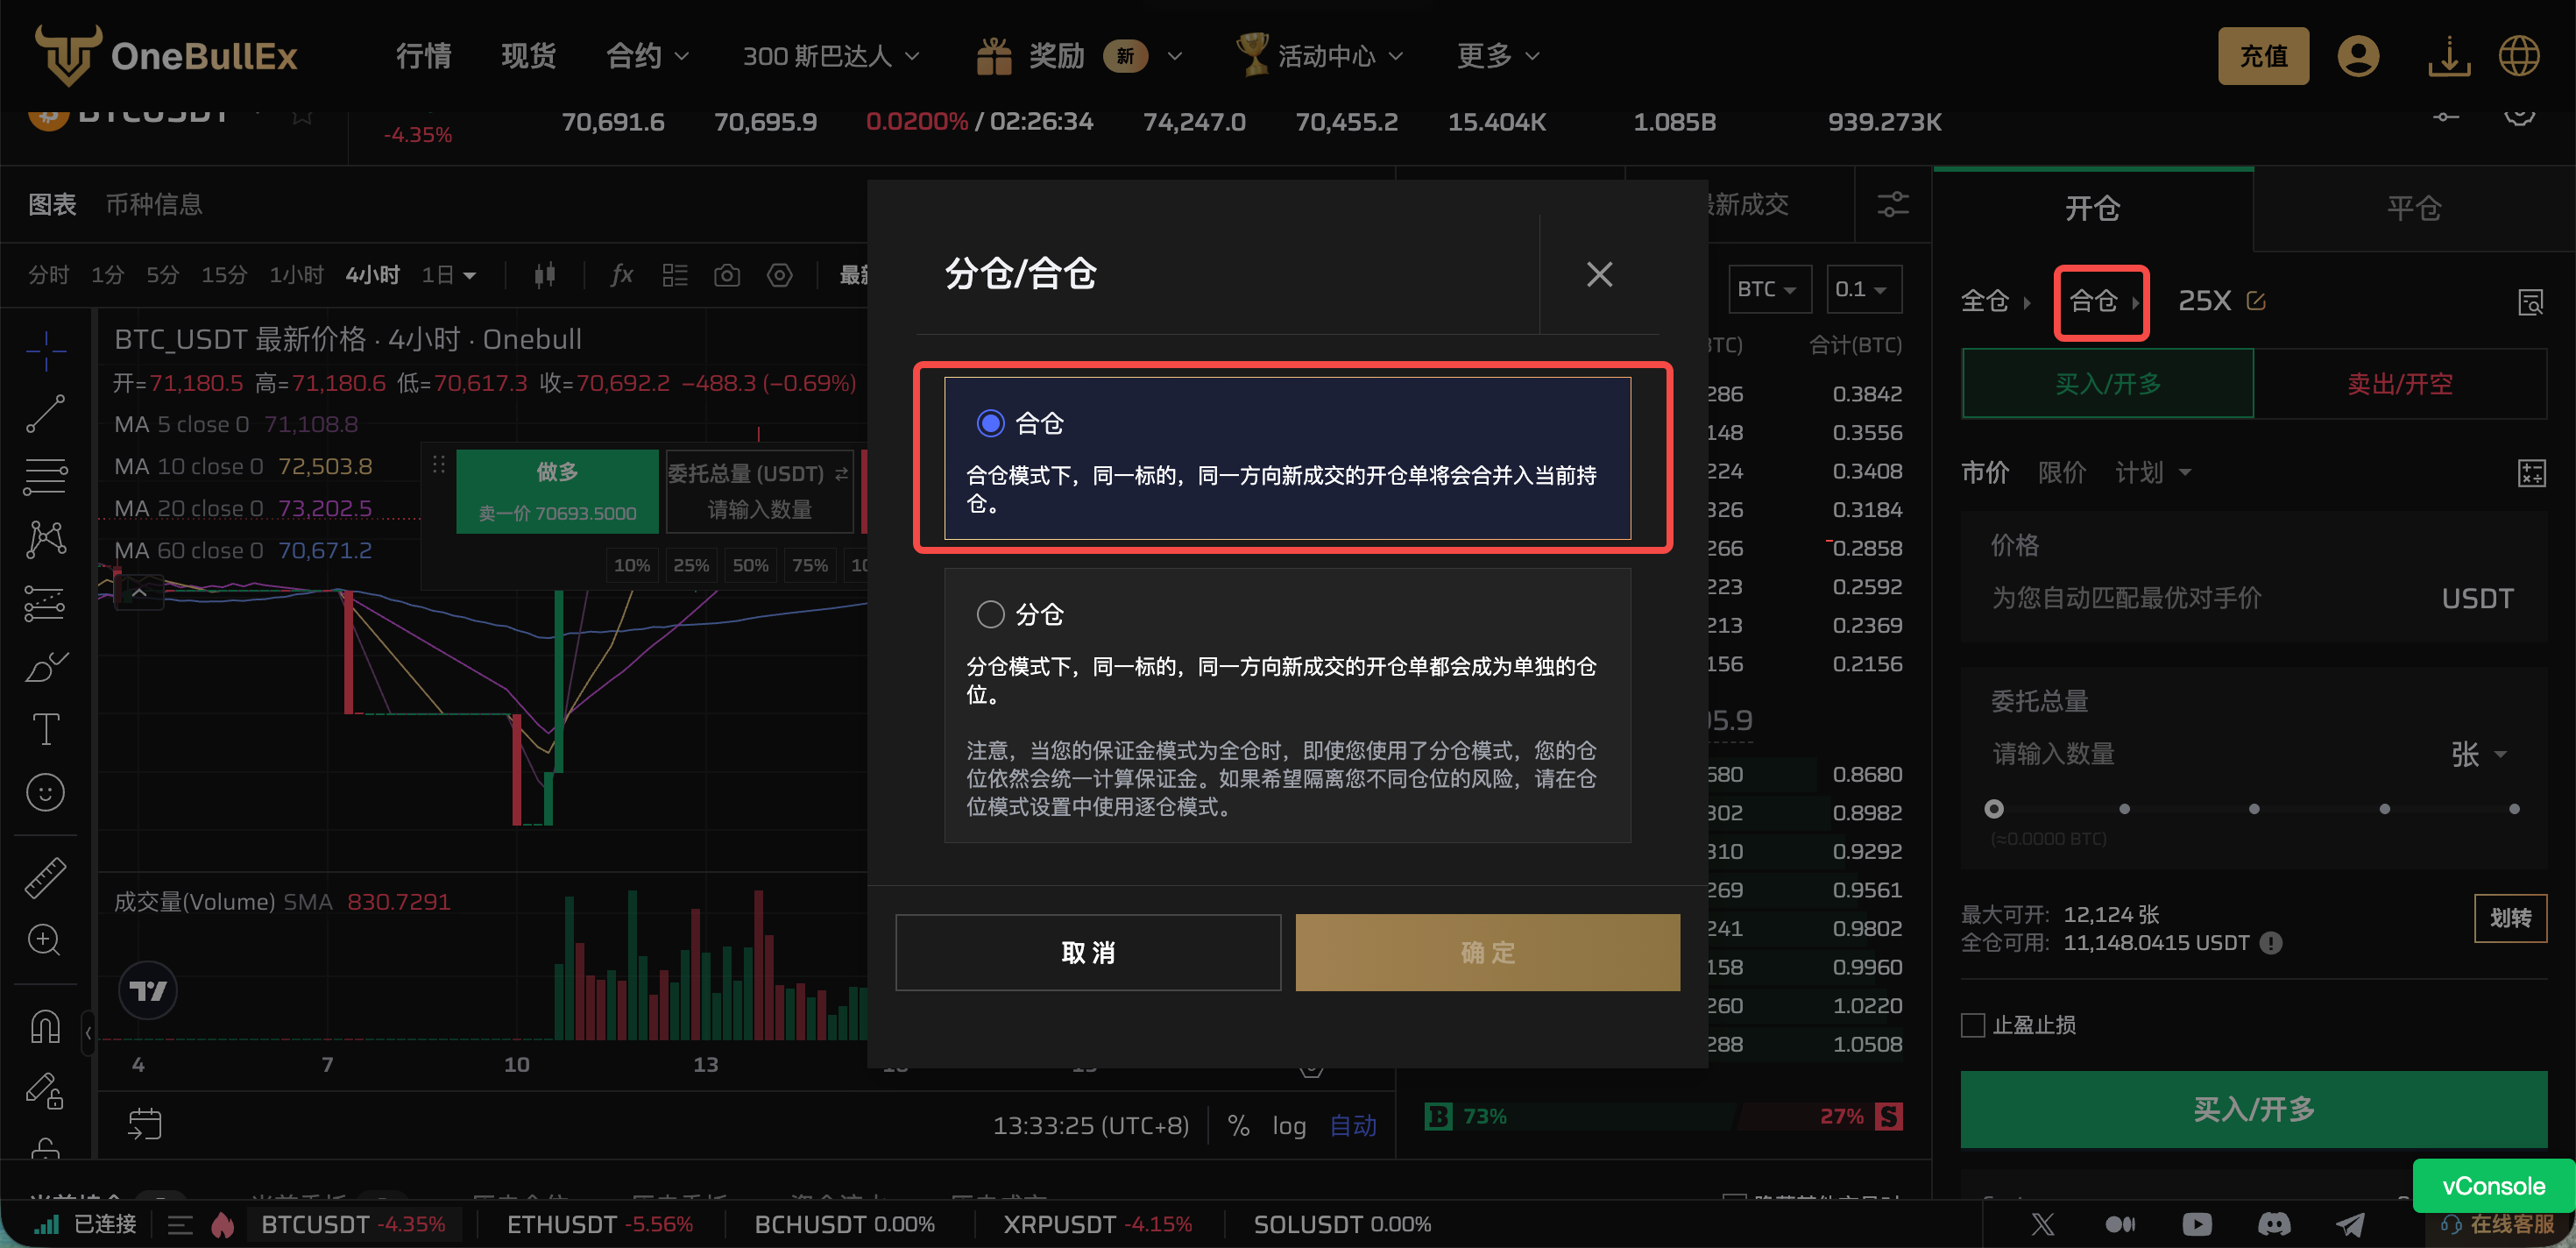This screenshot has width=2576, height=1248.
Task: Click the position size slider start handle
Action: [1993, 808]
